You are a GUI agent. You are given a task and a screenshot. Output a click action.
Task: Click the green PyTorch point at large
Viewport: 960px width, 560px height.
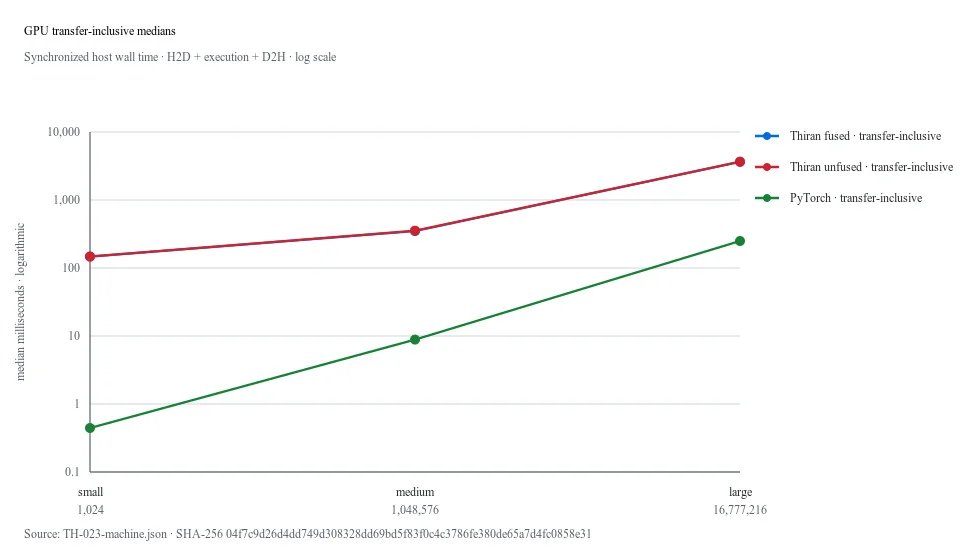(x=740, y=241)
